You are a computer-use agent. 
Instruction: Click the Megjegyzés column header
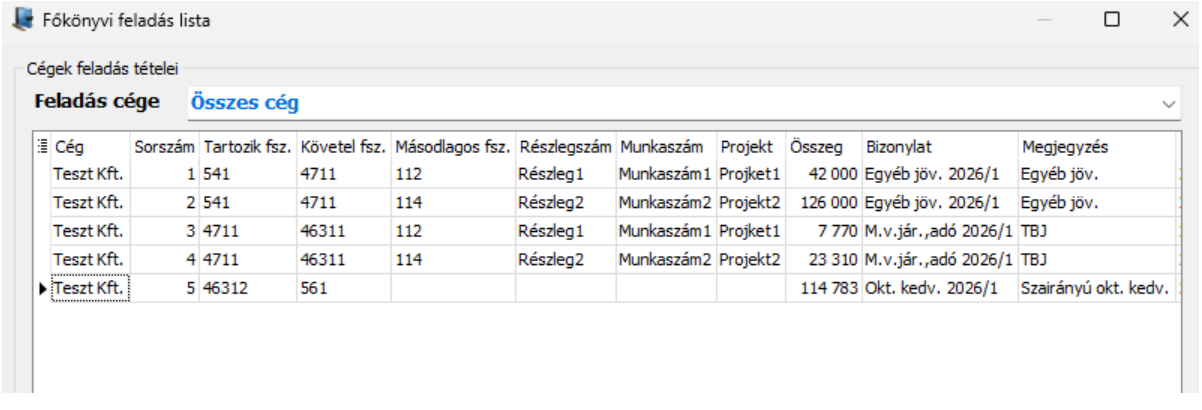click(x=1095, y=147)
